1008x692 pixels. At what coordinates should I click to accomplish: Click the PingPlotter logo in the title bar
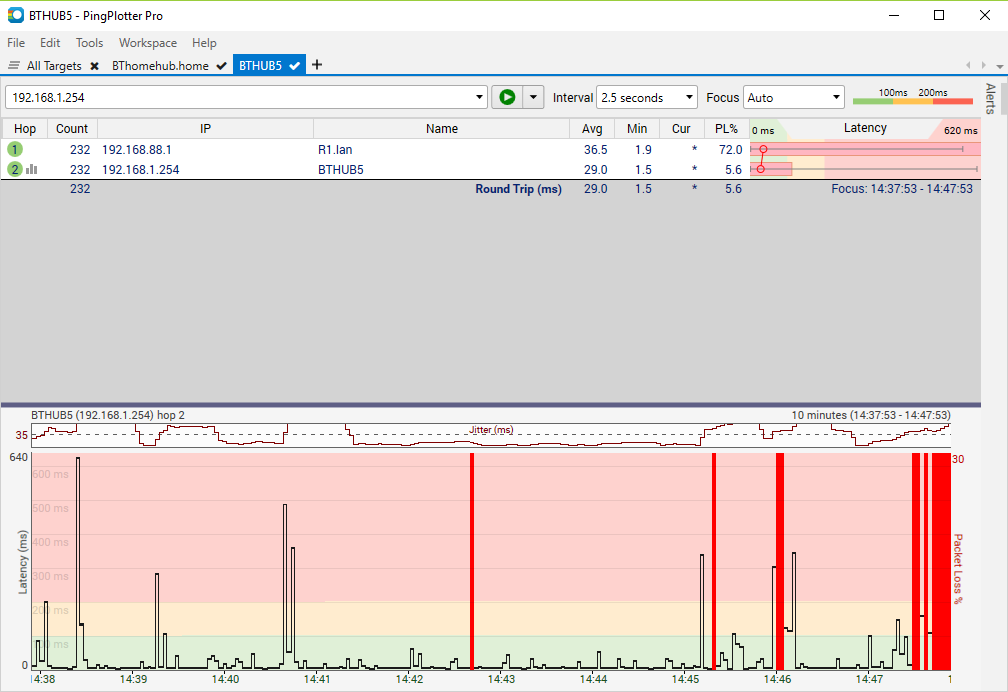14,15
